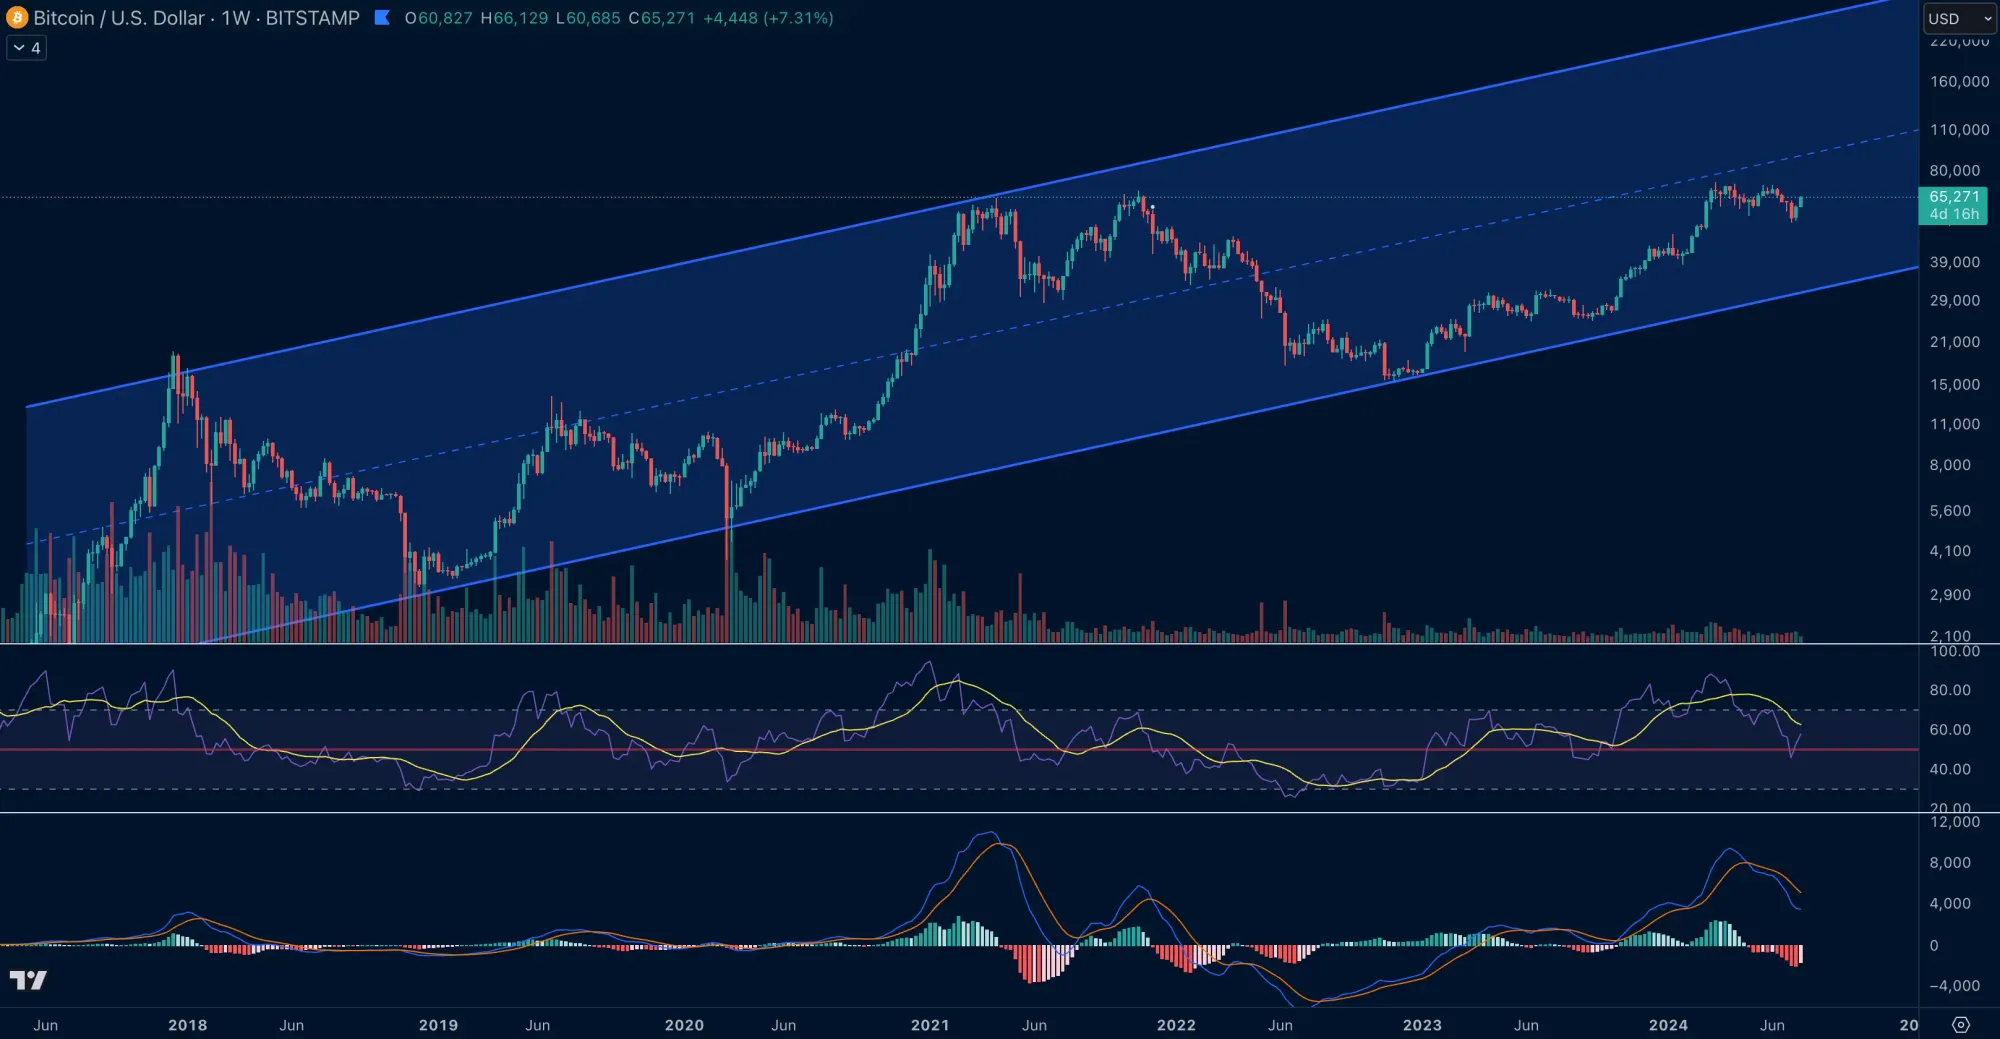The width and height of the screenshot is (2000, 1039).
Task: Click the 2024 time axis label
Action: pyautogui.click(x=1668, y=1025)
